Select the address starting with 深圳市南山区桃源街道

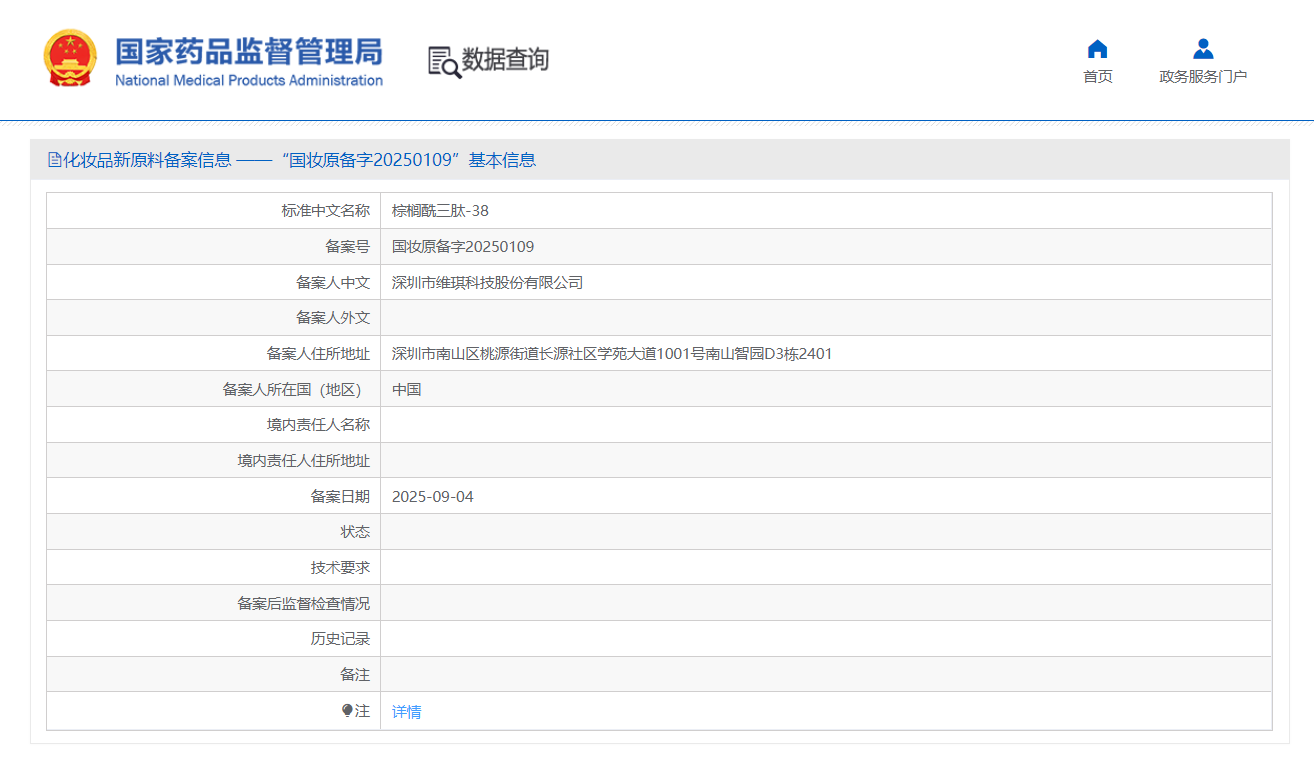point(612,354)
